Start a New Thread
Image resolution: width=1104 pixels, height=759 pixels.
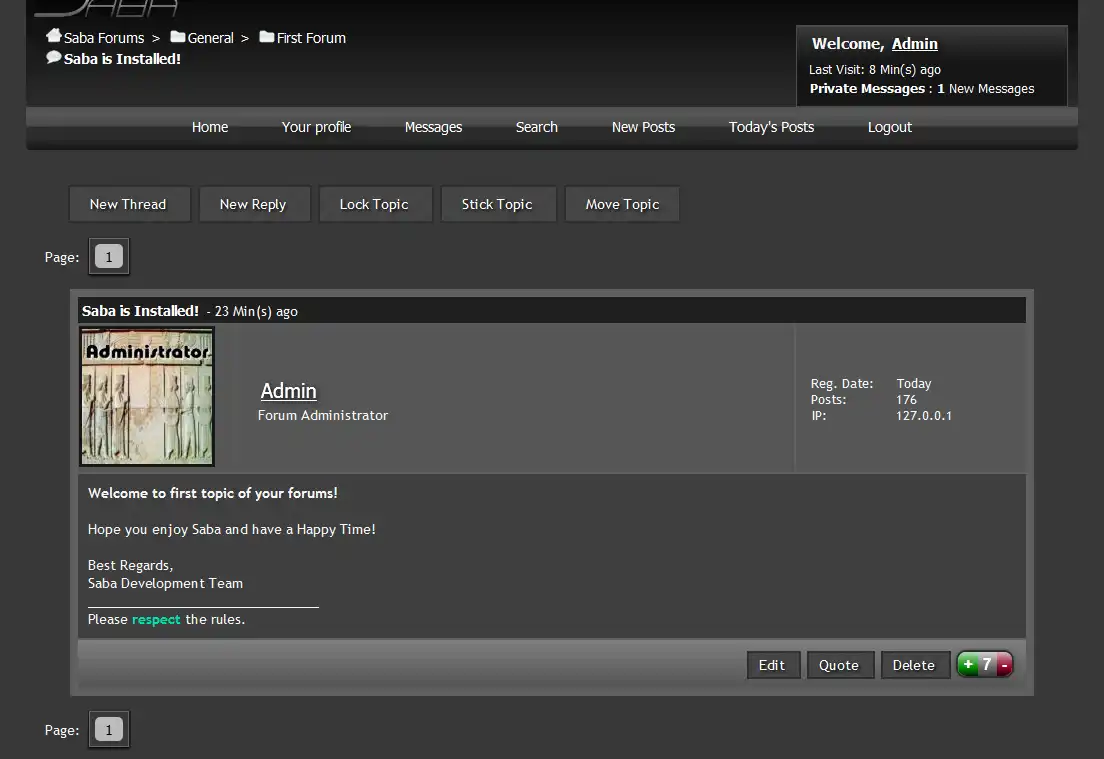(x=130, y=204)
